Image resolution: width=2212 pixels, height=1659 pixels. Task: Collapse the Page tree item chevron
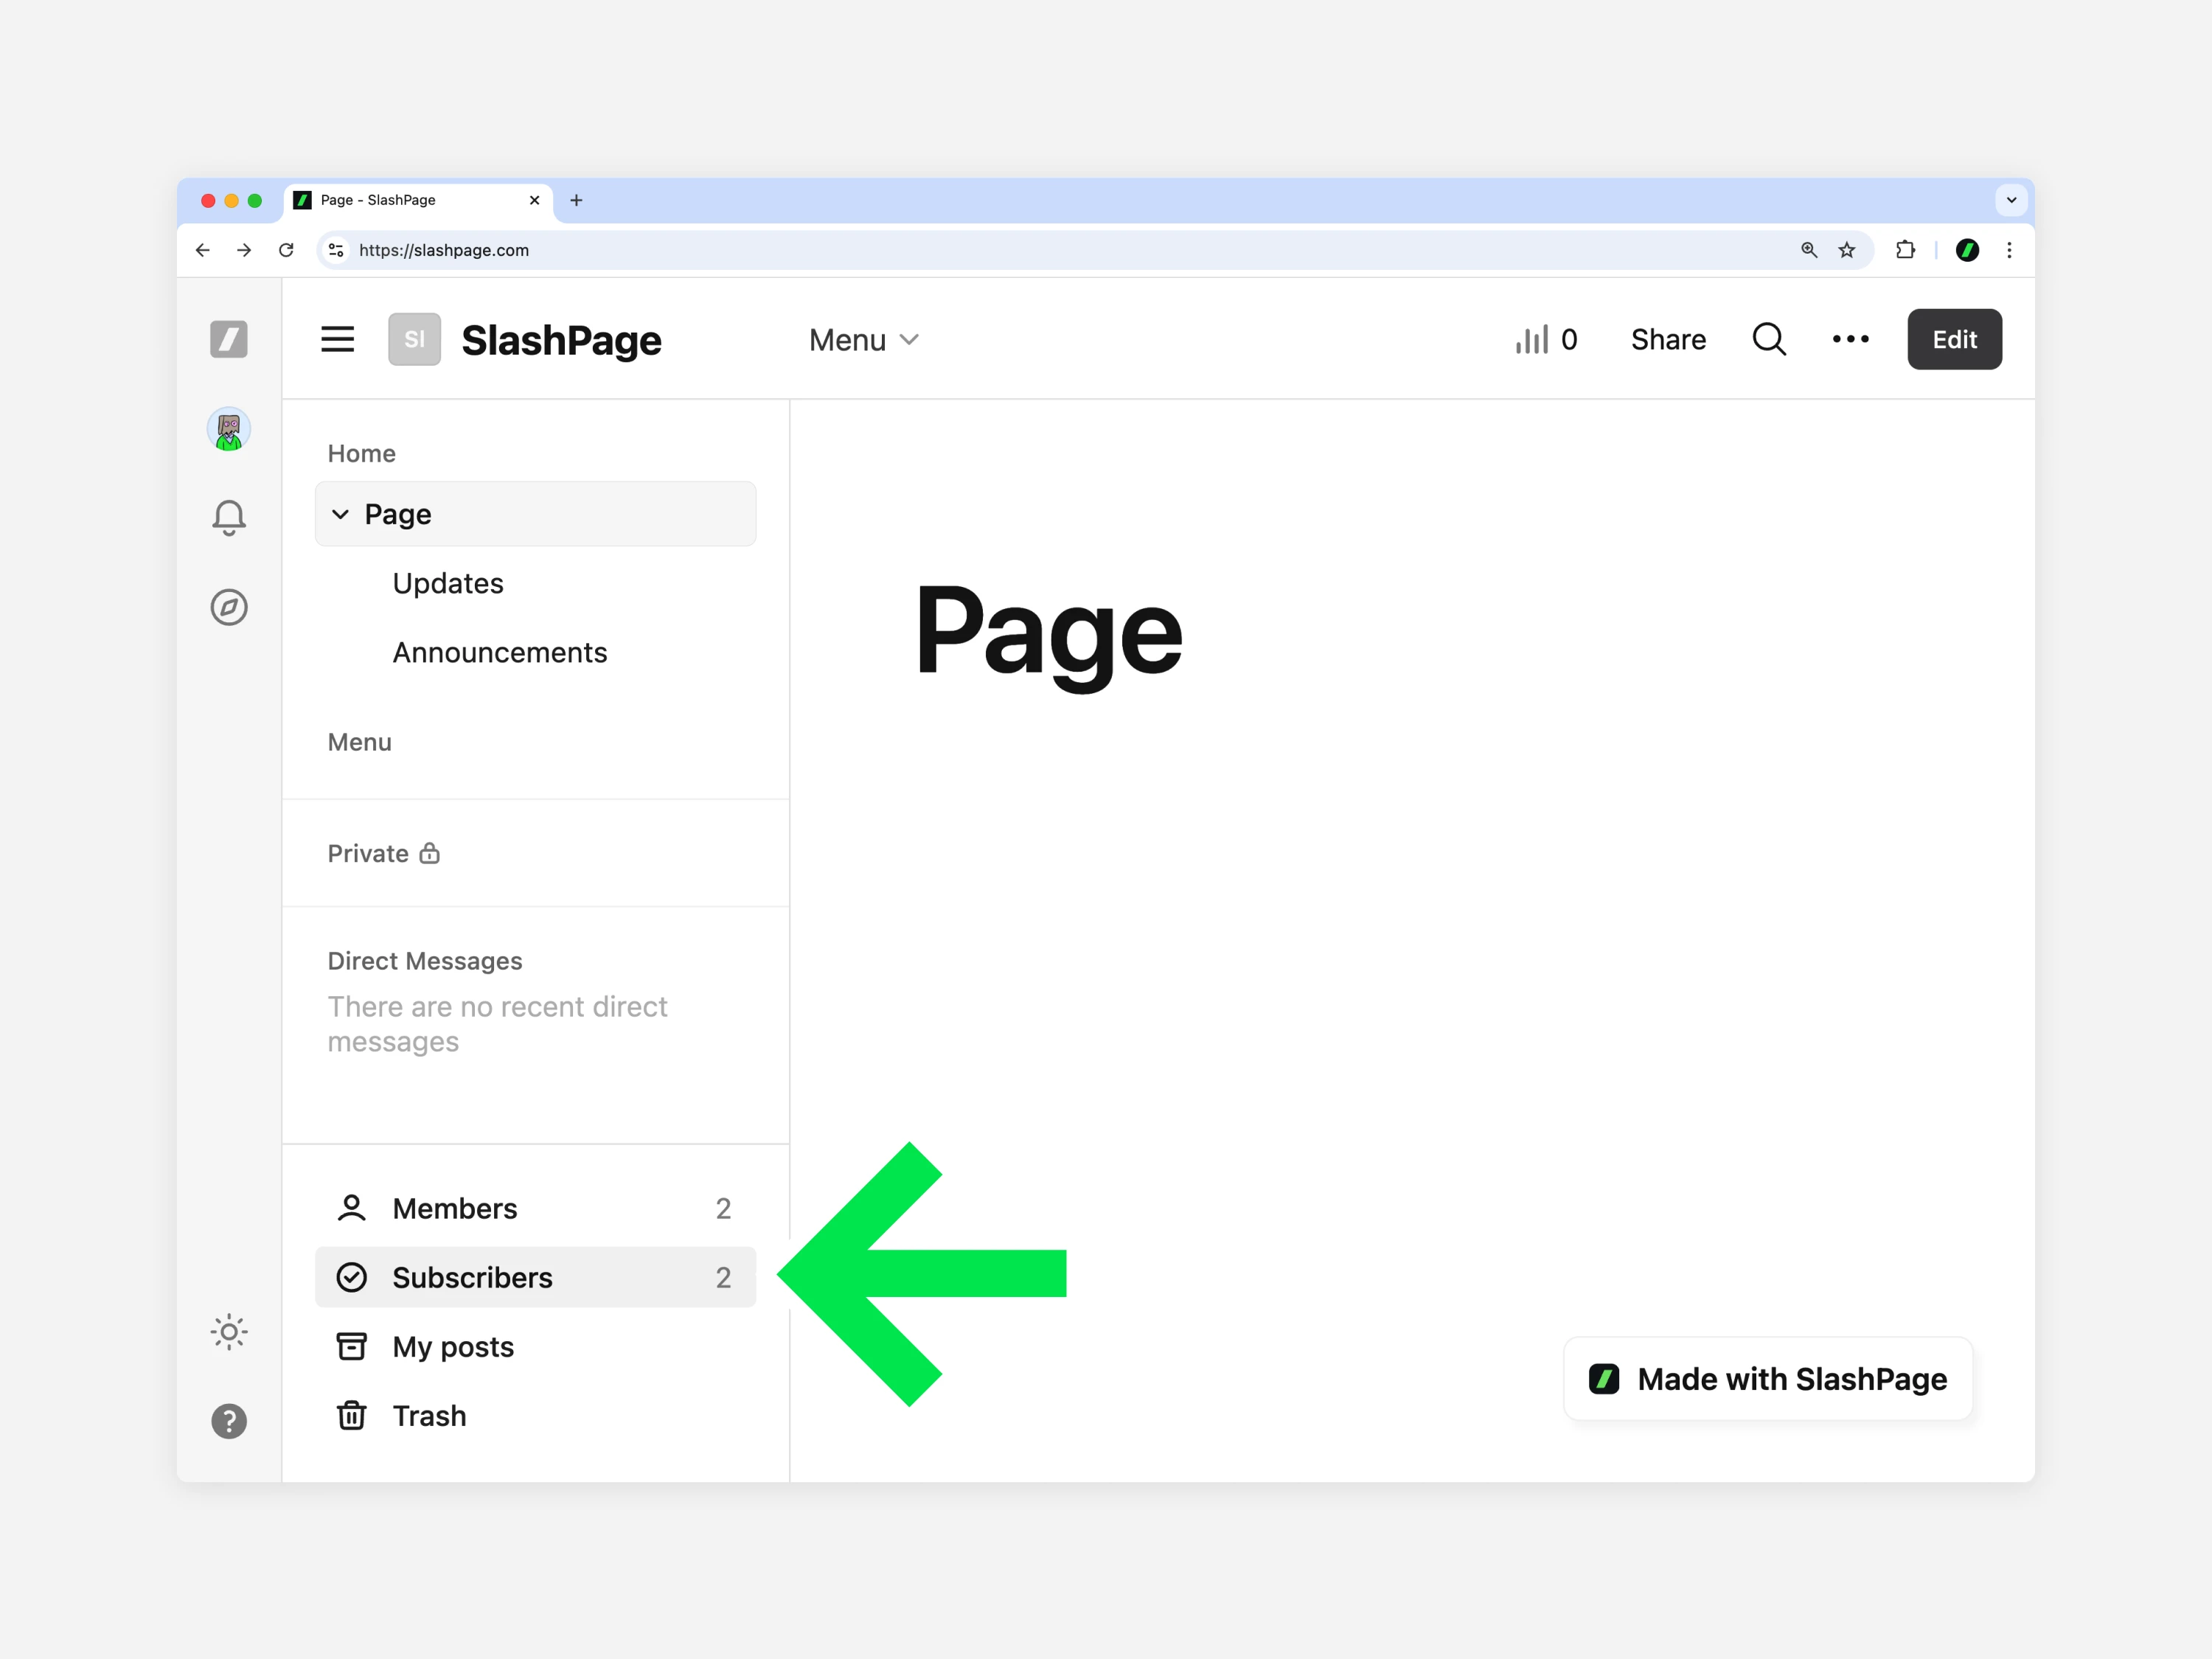point(340,514)
